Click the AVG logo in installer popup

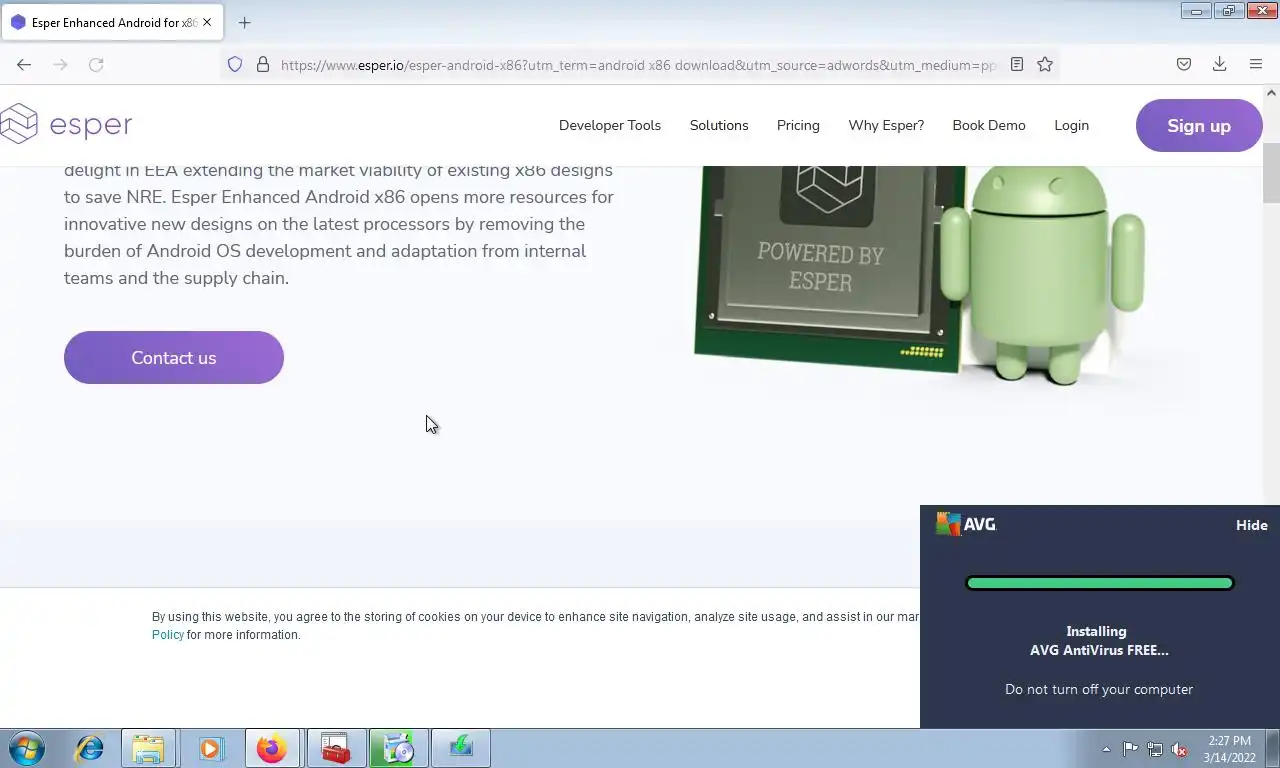[x=966, y=524]
